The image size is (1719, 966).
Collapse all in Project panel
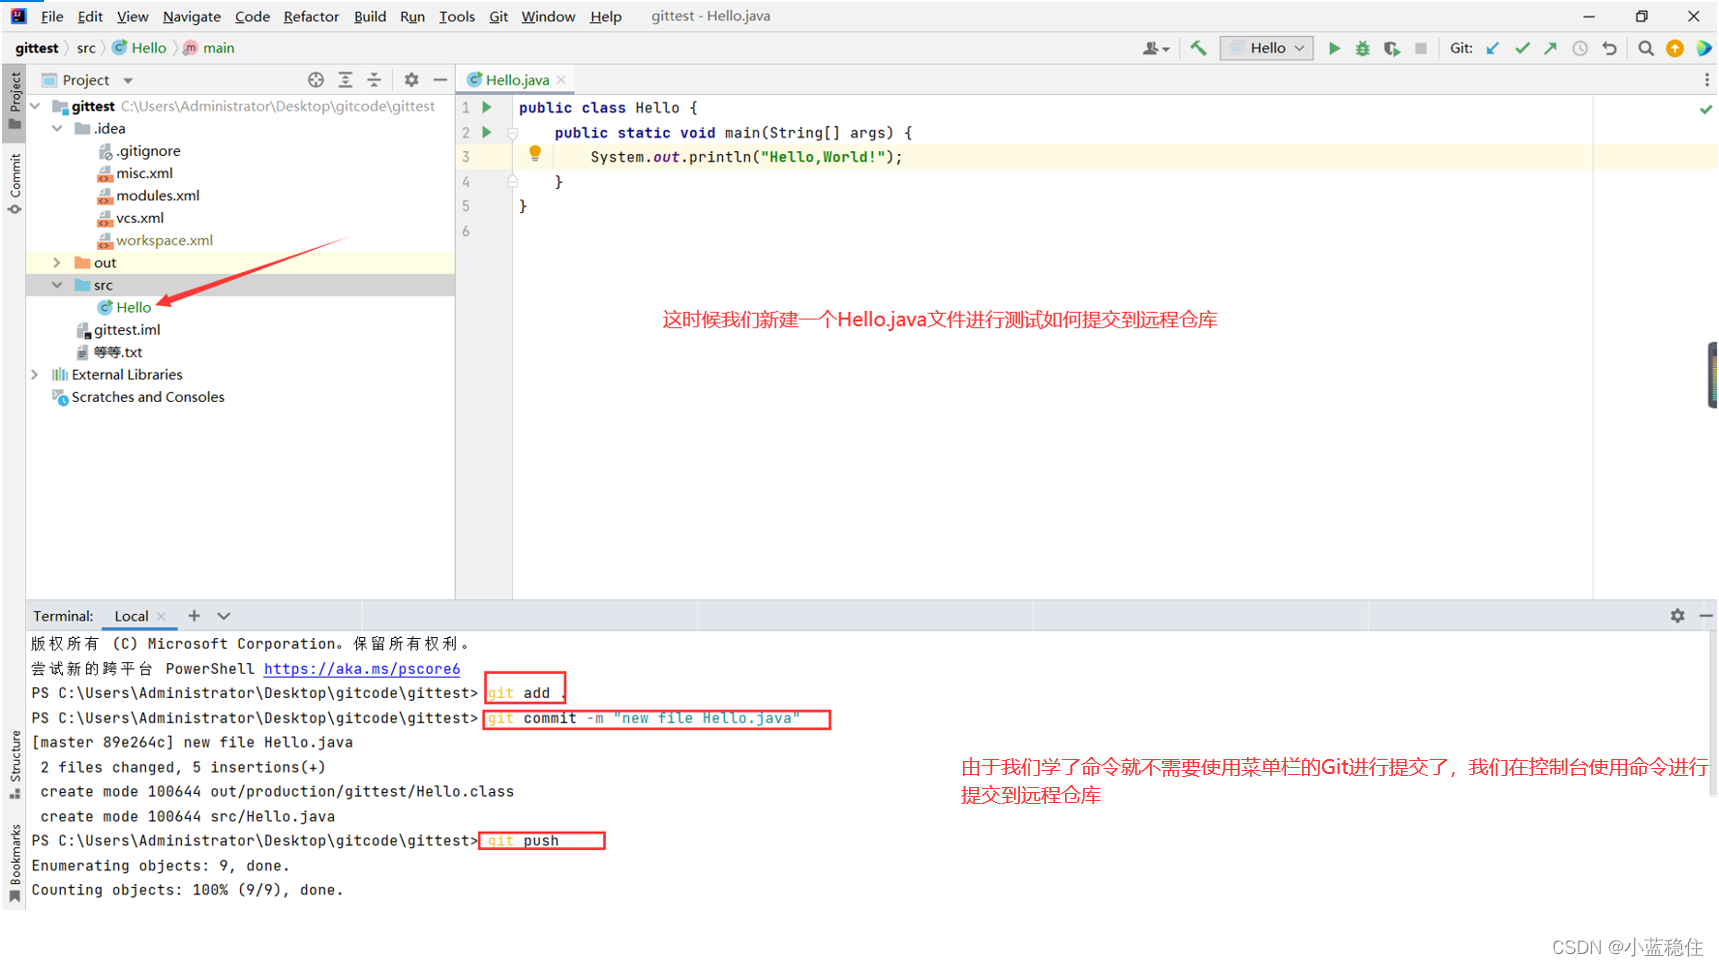click(374, 80)
